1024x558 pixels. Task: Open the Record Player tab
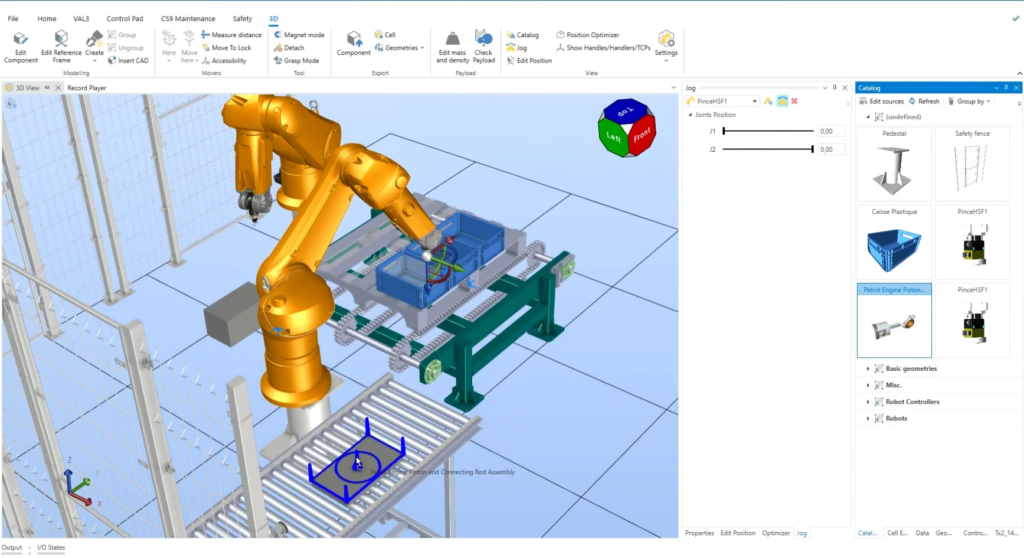(x=86, y=88)
